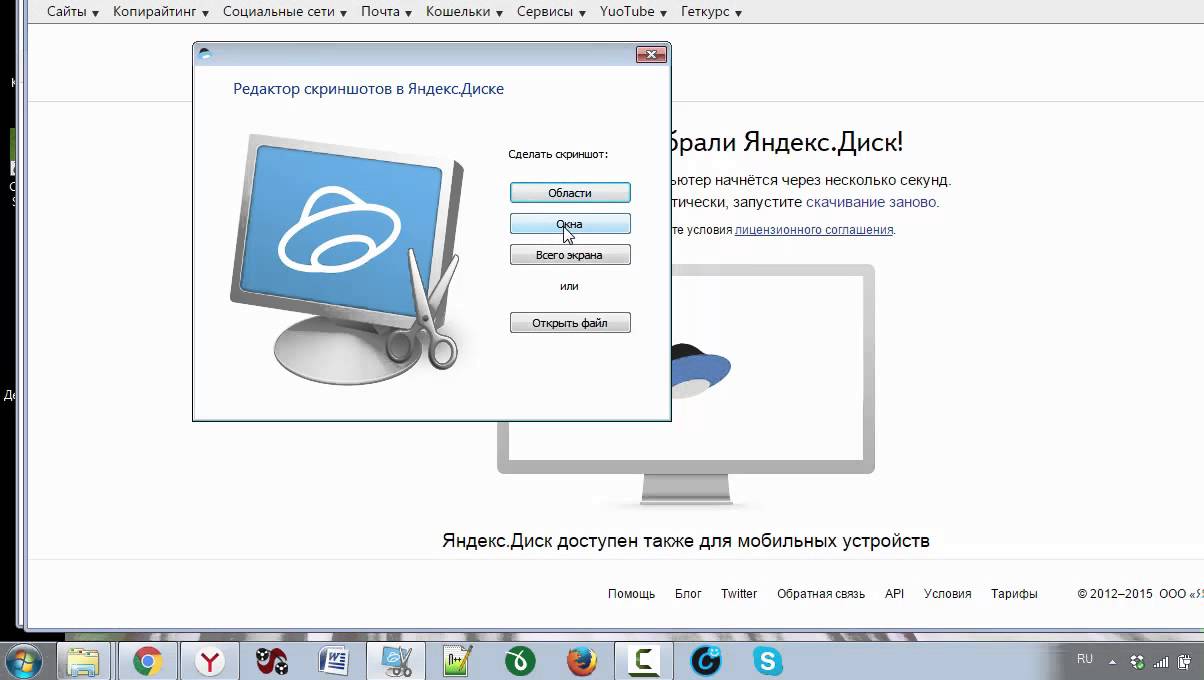The height and width of the screenshot is (680, 1204).
Task: Open Skype from the taskbar
Action: click(767, 661)
